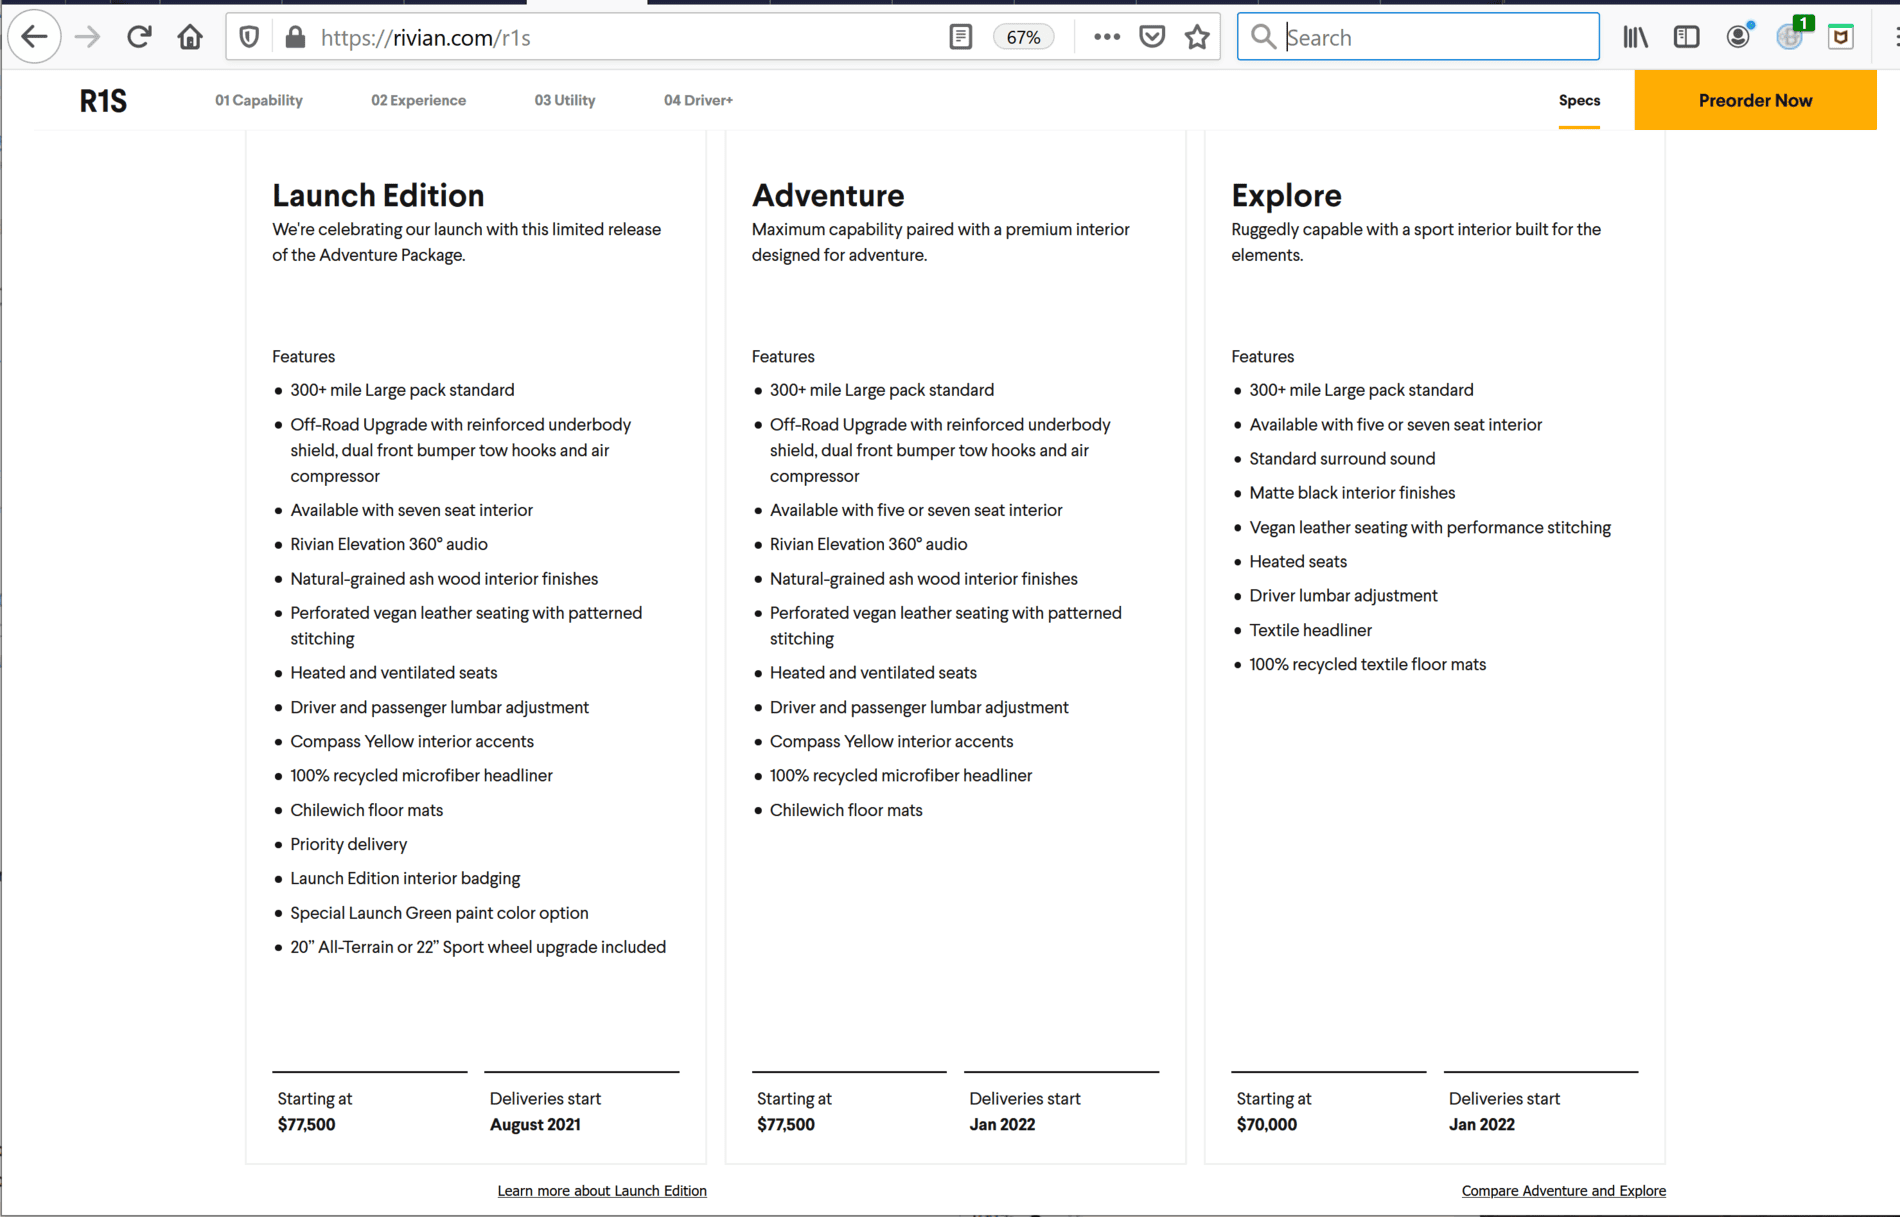Open the Firefox account avatar icon
Screen dimensions: 1900x1217
click(1739, 37)
